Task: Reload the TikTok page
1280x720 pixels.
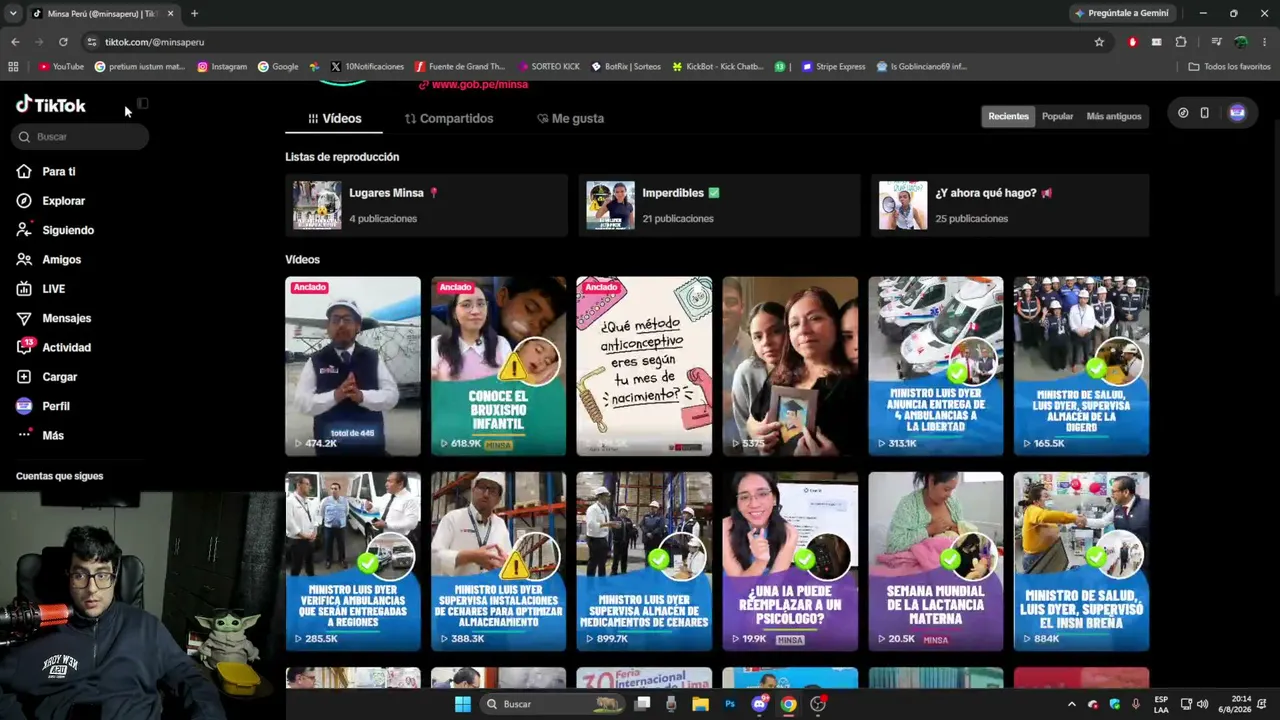Action: (x=63, y=42)
